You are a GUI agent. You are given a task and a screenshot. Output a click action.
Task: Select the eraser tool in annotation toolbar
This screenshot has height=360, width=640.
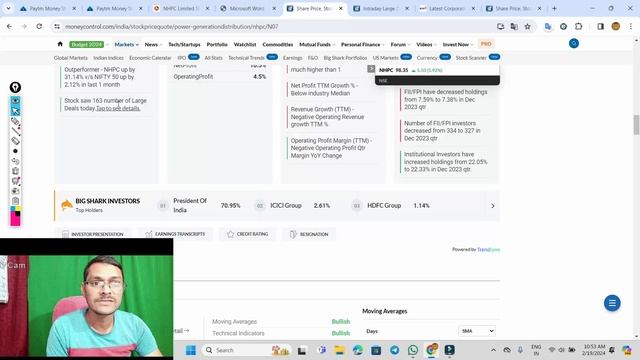pyautogui.click(x=16, y=141)
